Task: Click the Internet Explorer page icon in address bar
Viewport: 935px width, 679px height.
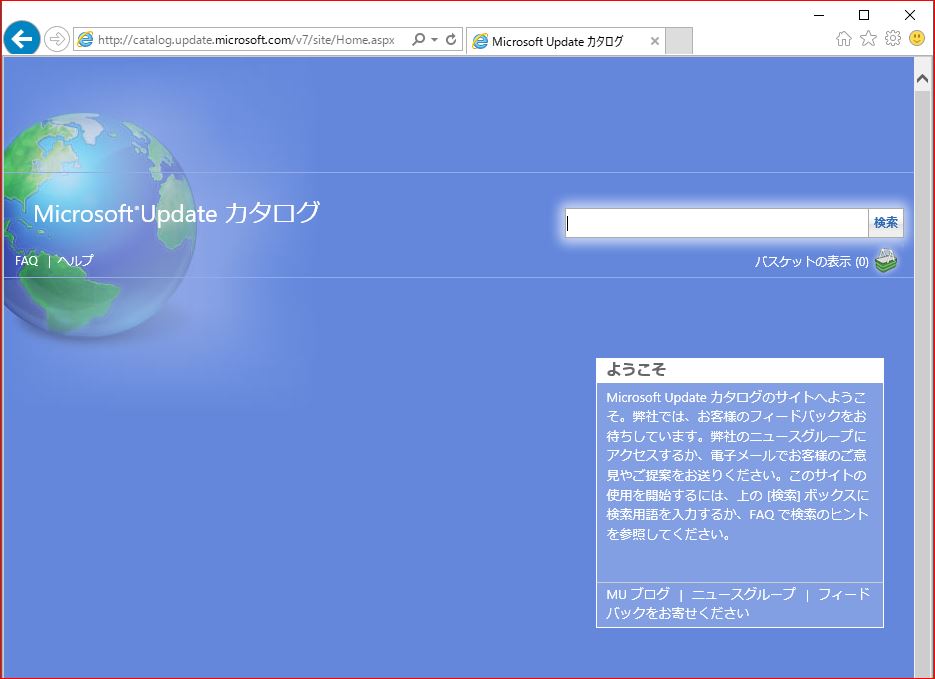Action: (85, 40)
